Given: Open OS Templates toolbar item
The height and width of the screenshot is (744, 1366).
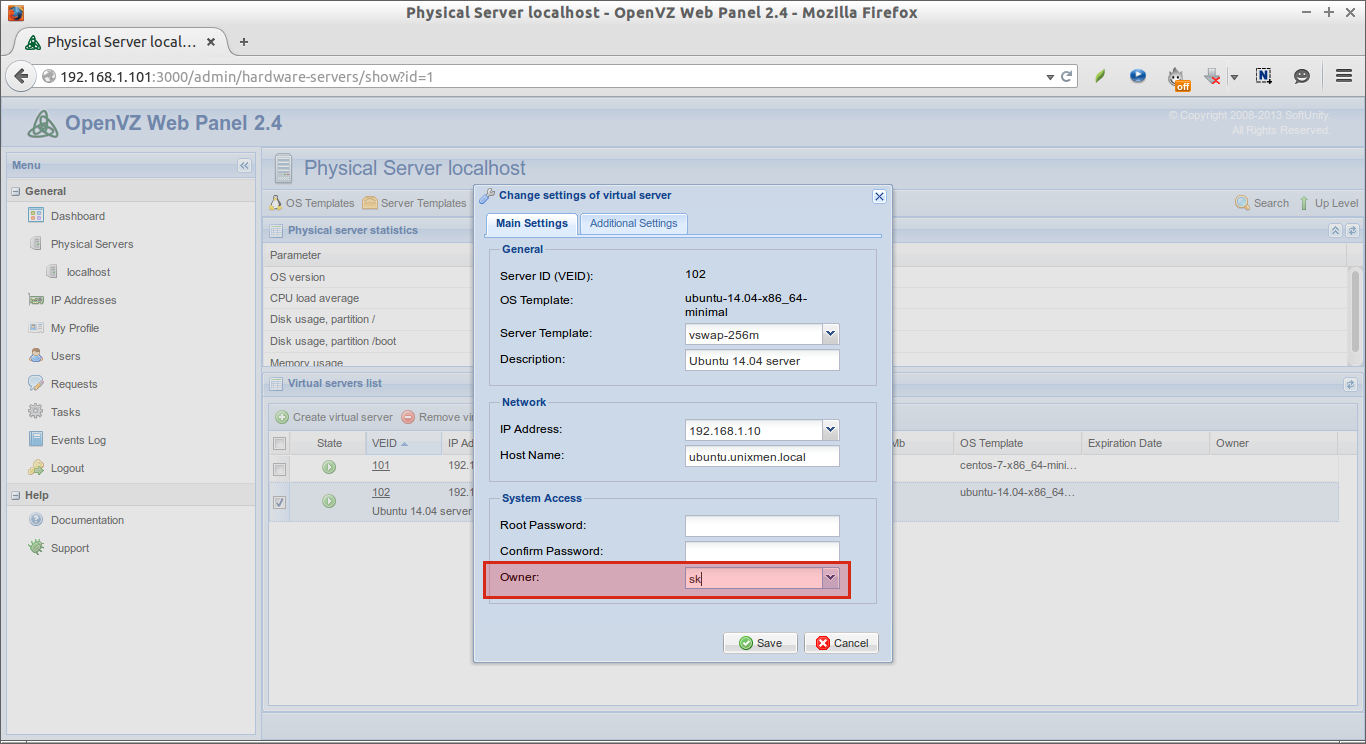Looking at the screenshot, I should click(x=312, y=203).
